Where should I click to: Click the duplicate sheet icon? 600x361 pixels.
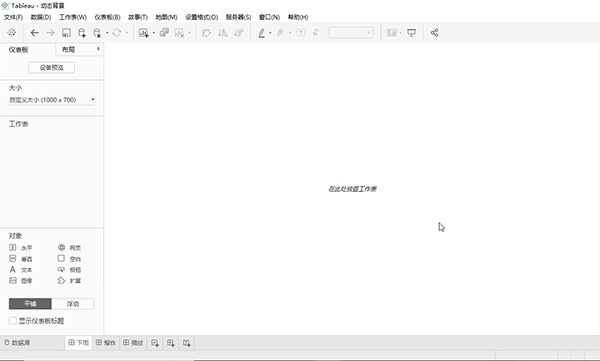pyautogui.click(x=164, y=33)
